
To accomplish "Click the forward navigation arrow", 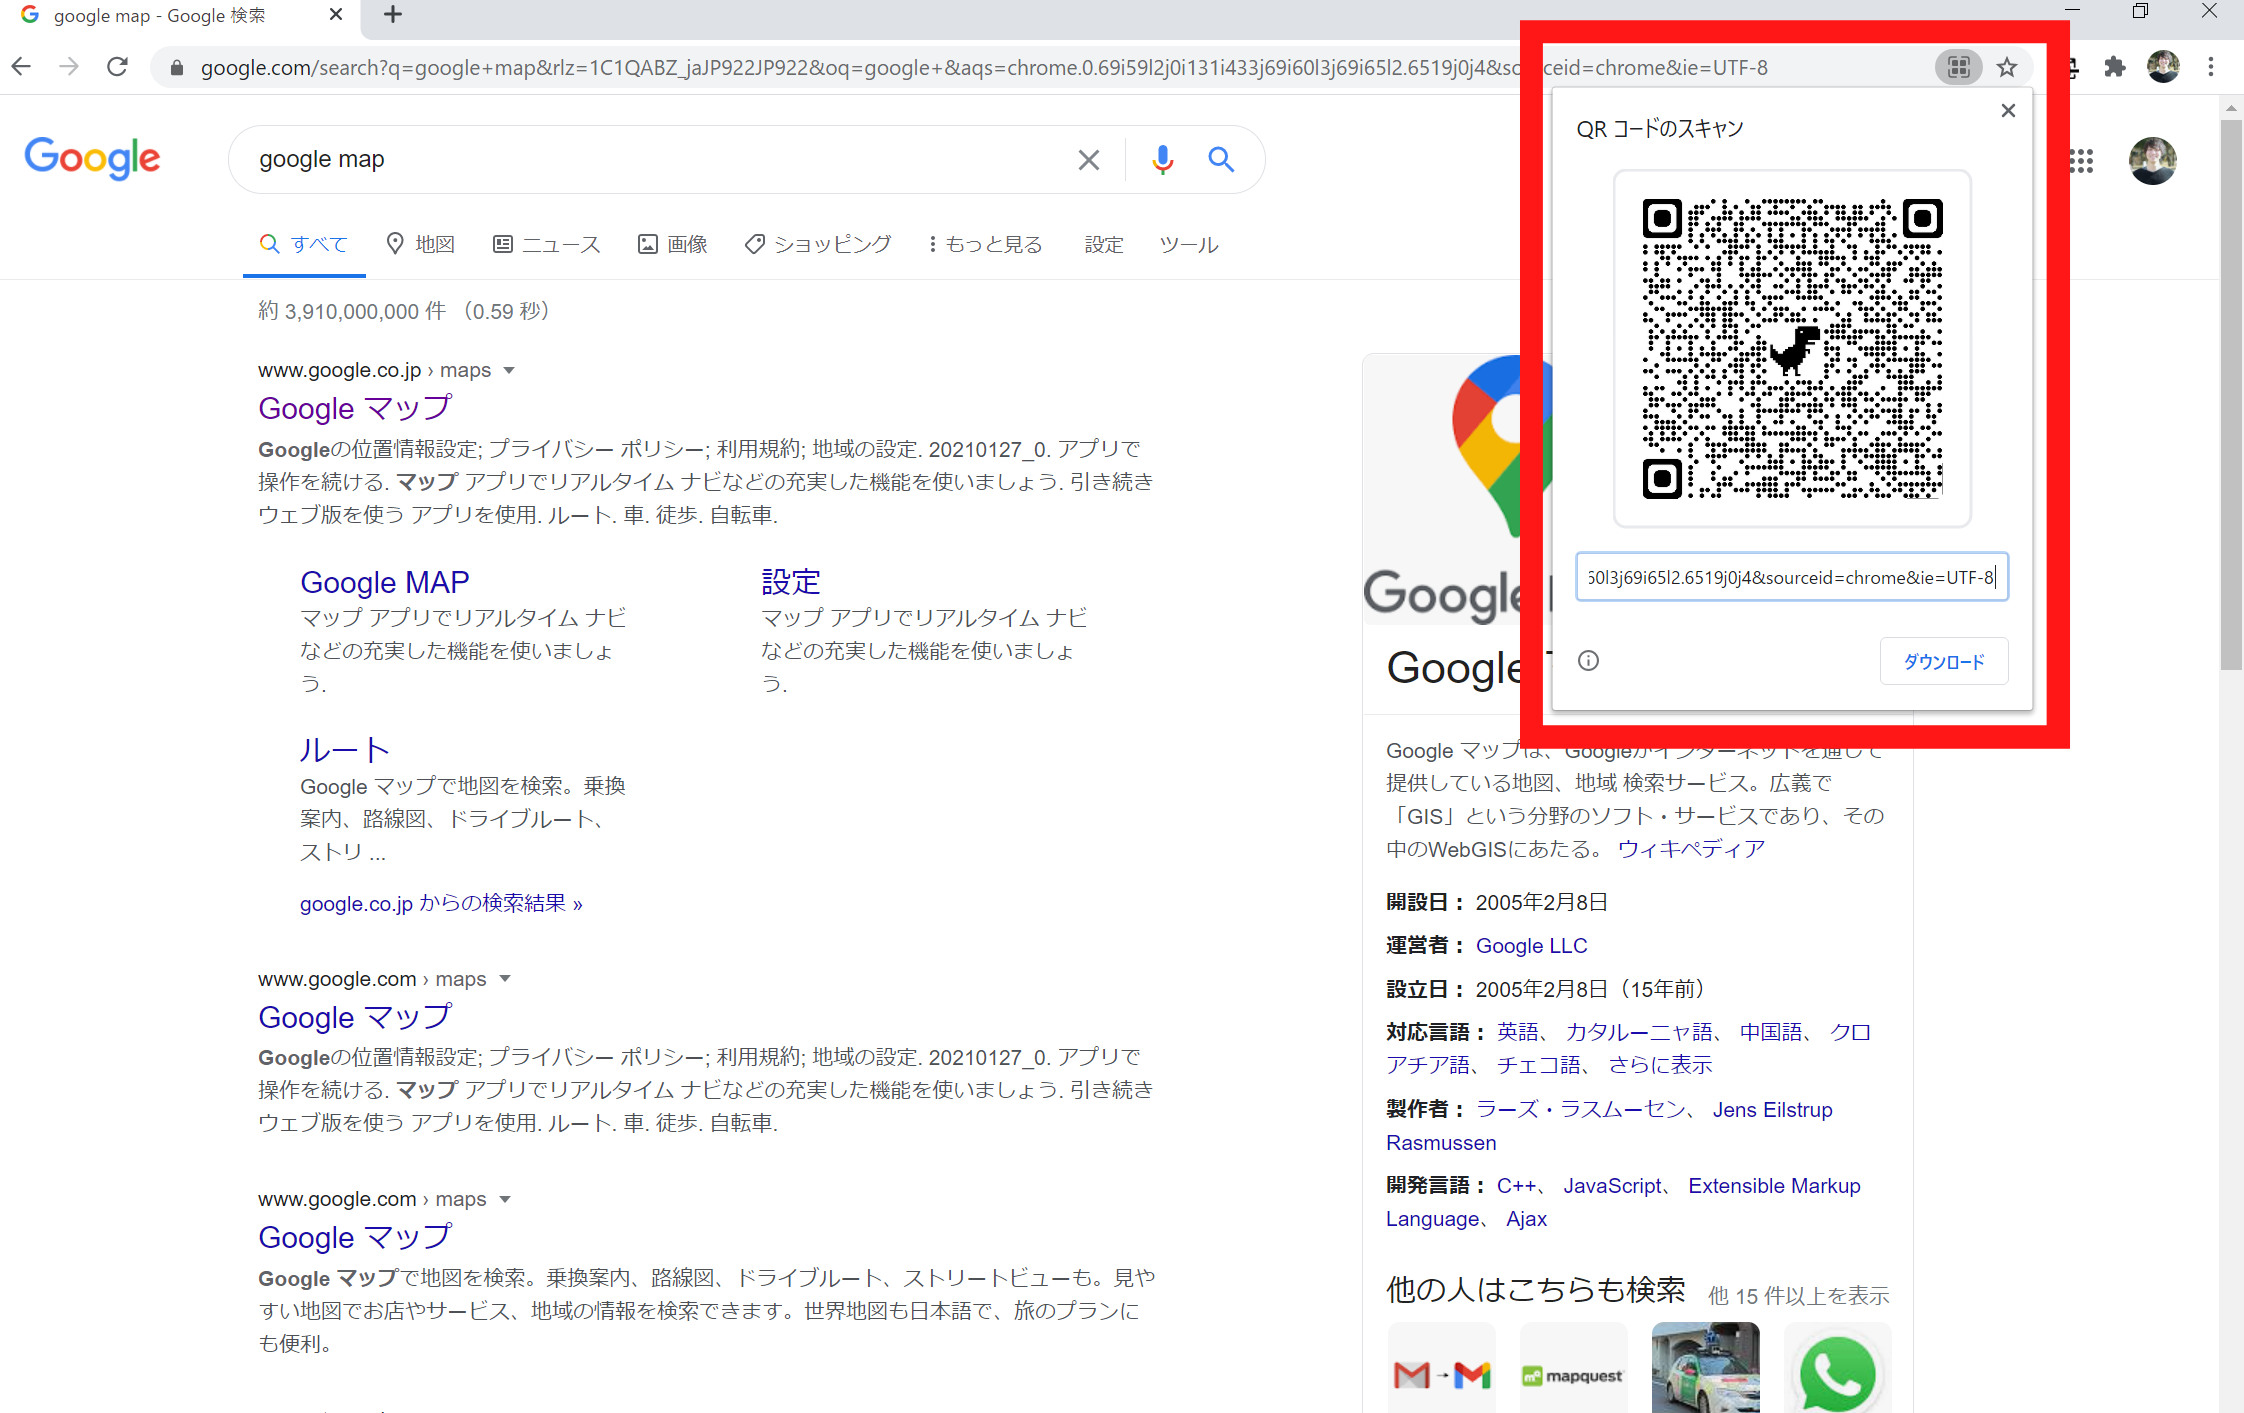I will click(69, 67).
